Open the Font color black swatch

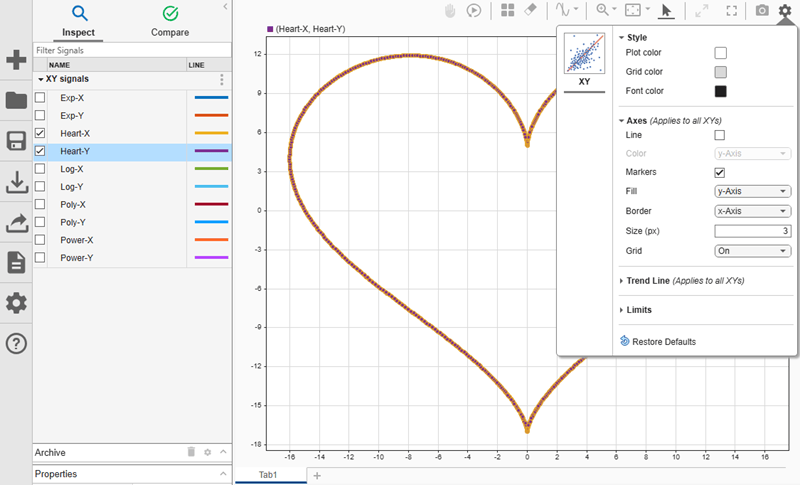(x=720, y=91)
